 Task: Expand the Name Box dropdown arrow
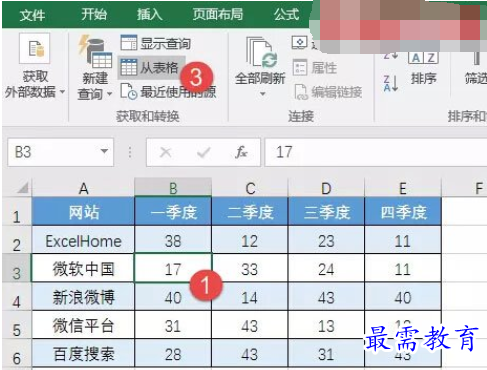pyautogui.click(x=104, y=152)
